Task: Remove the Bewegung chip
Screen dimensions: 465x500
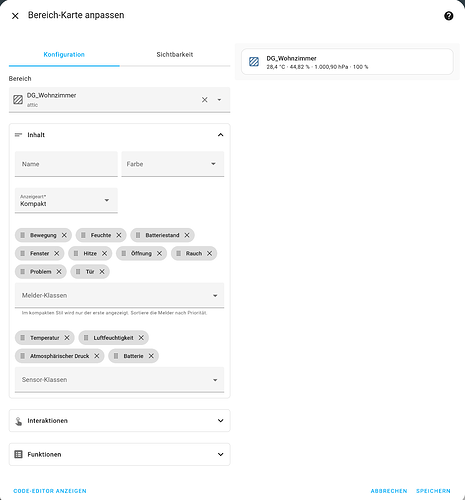Action: [64, 235]
